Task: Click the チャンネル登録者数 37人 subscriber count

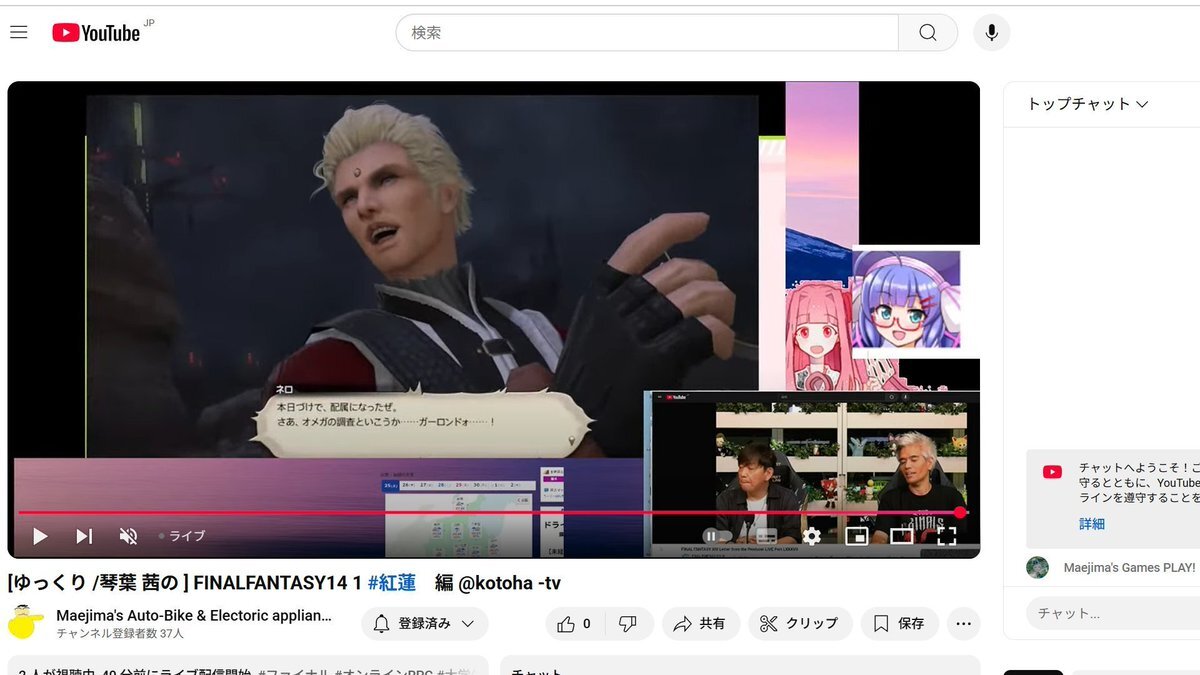Action: click(x=120, y=634)
